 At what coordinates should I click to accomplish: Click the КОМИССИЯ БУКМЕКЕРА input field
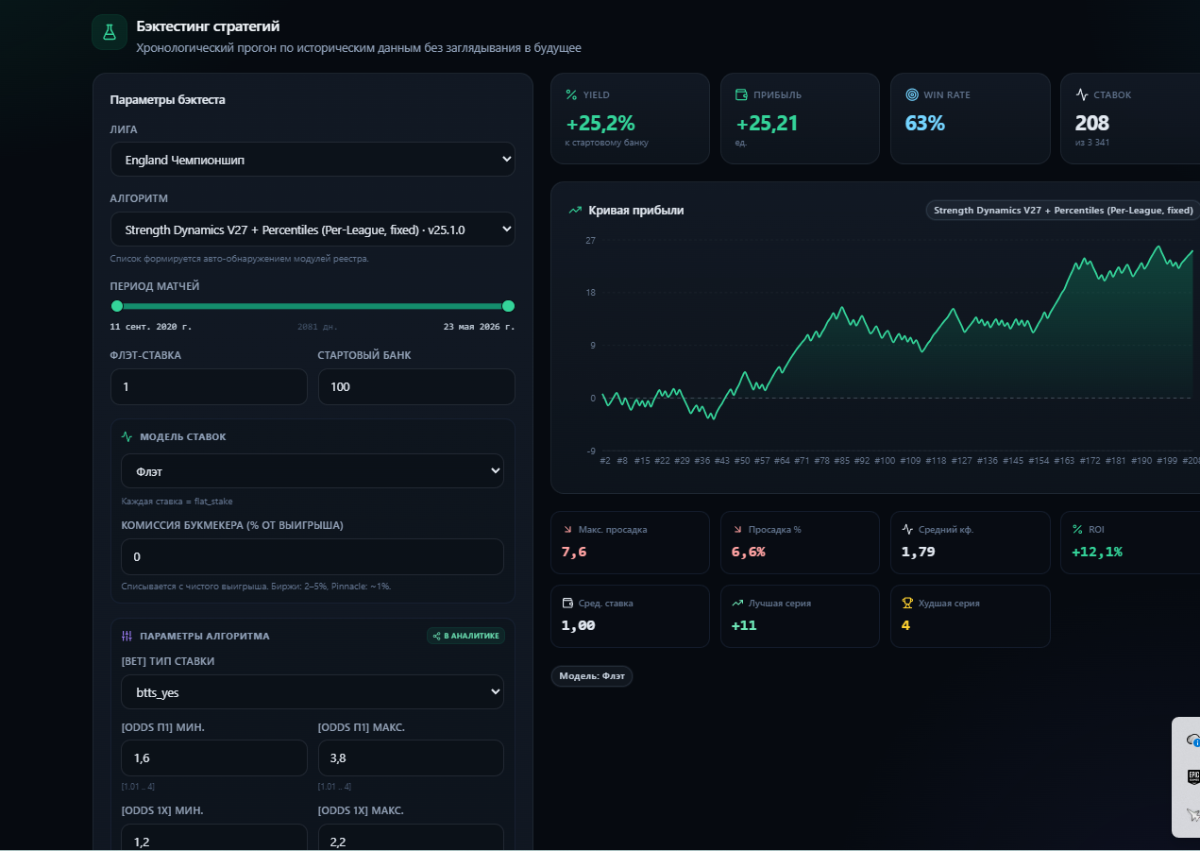(x=313, y=557)
